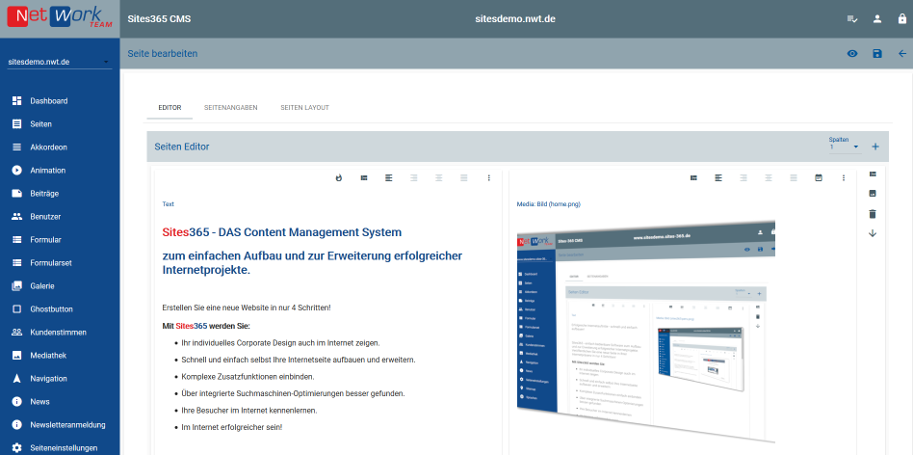
Task: Click the 'Sites365 CMS' header title
Action: pyautogui.click(x=159, y=19)
